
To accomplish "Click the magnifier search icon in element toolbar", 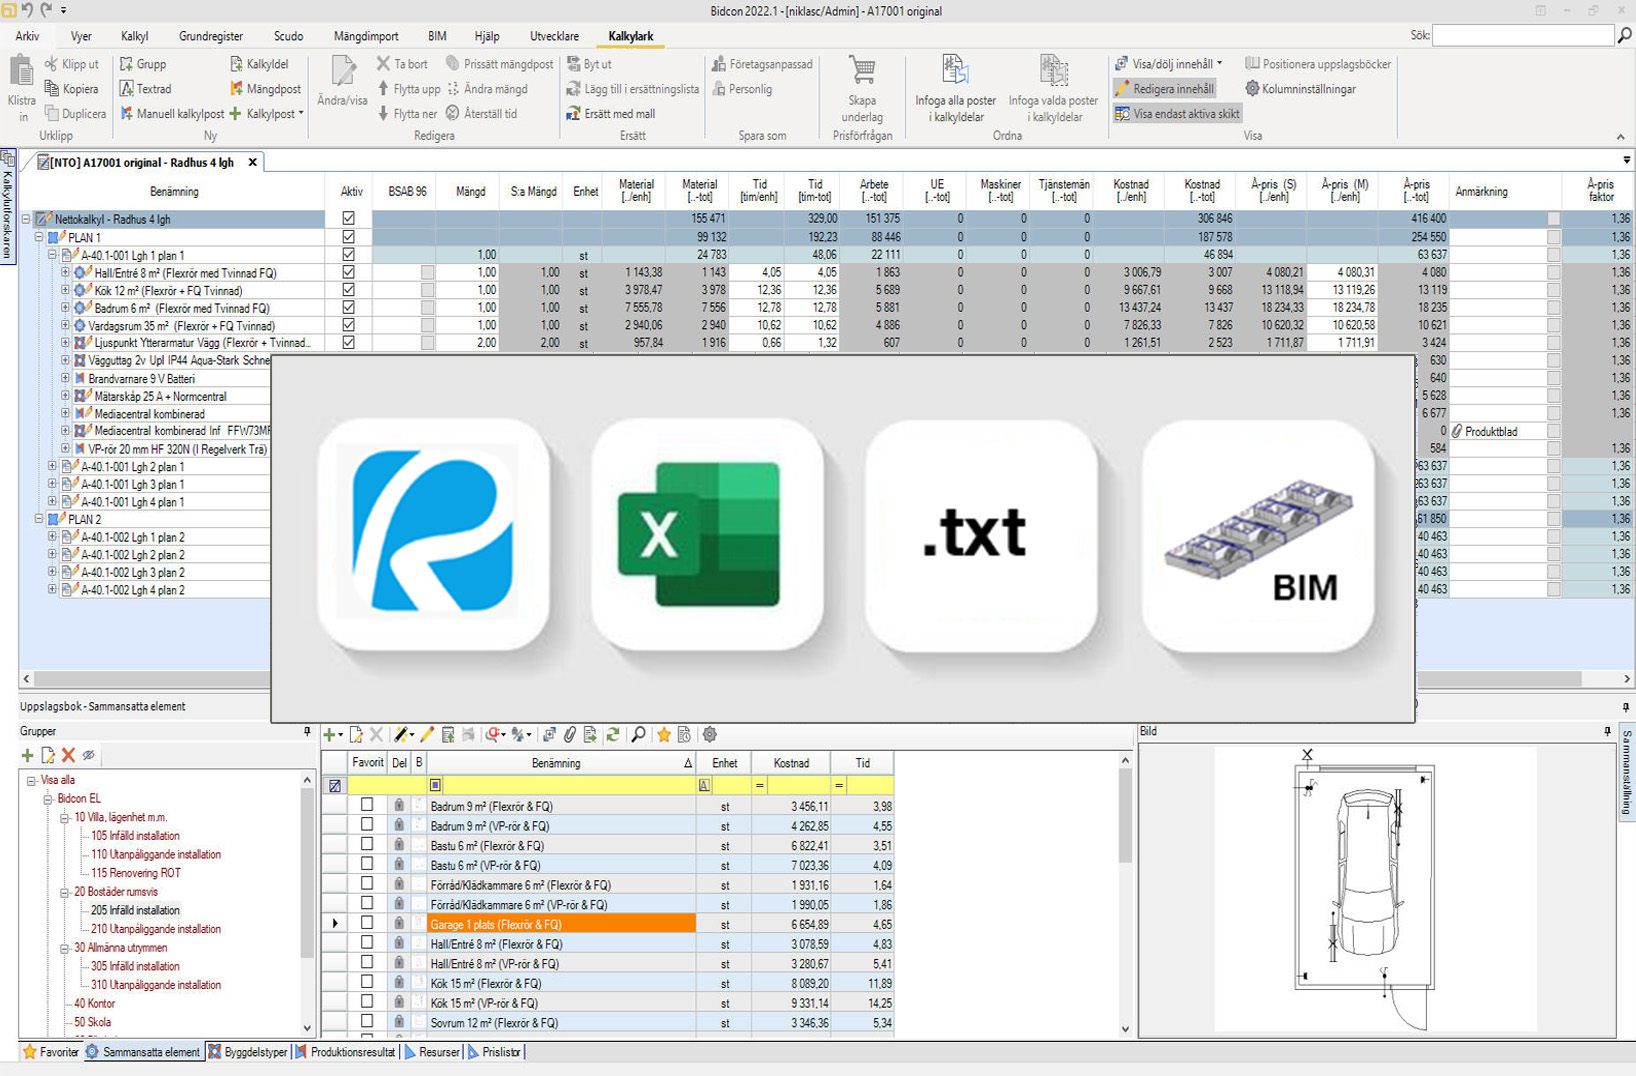I will (x=638, y=735).
